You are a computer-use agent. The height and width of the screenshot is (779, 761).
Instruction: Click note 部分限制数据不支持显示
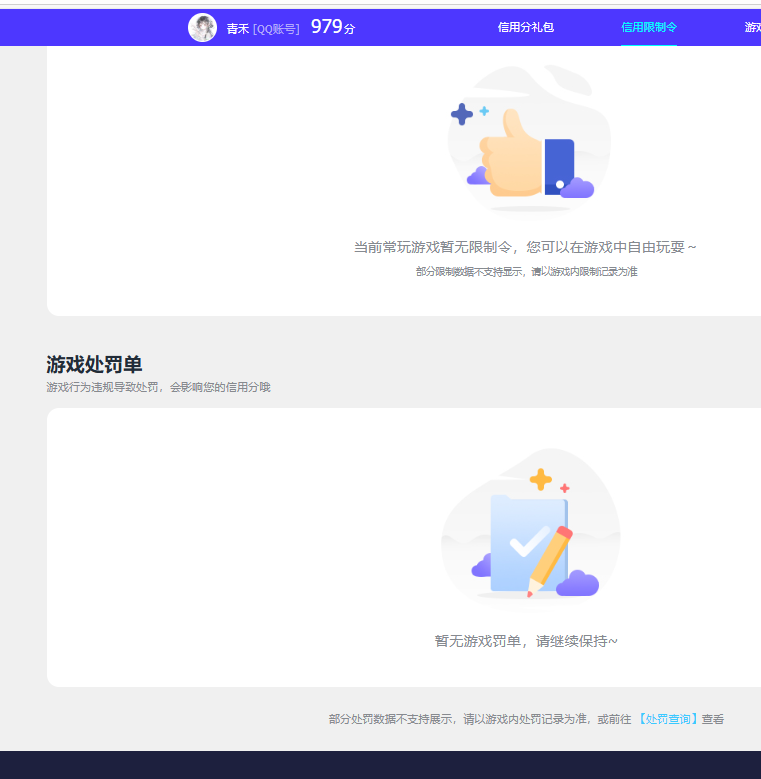[x=469, y=271]
